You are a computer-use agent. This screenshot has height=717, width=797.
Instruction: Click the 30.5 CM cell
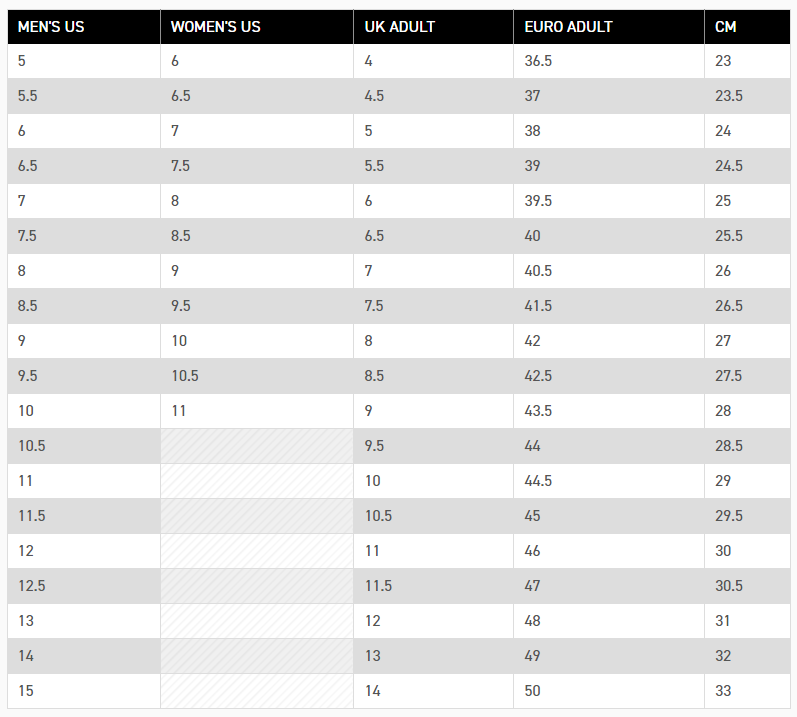747,586
